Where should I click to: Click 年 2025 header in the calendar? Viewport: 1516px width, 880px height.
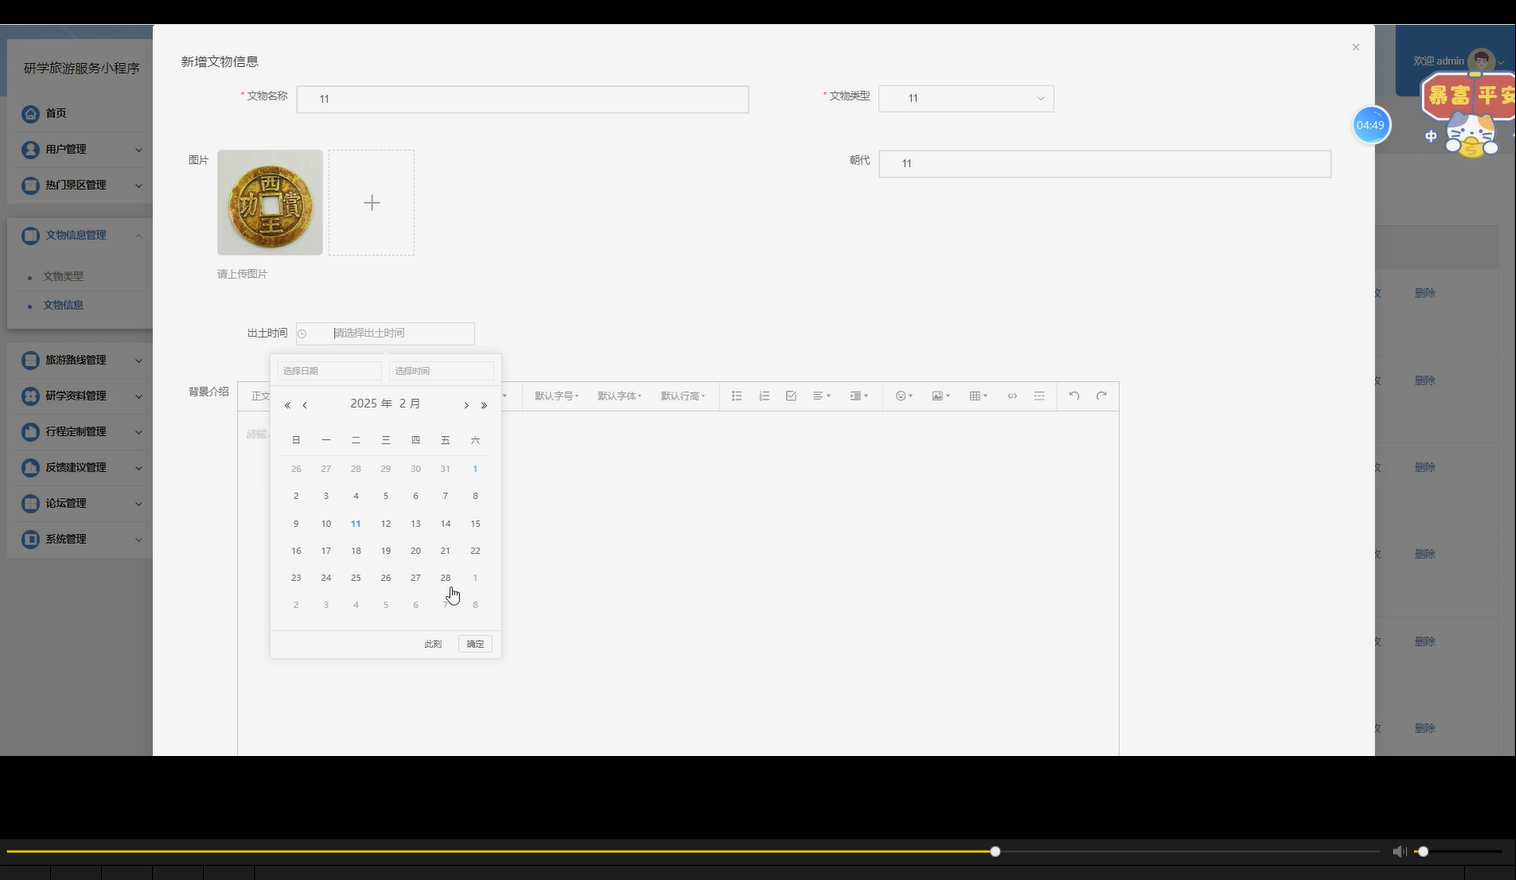[371, 404]
